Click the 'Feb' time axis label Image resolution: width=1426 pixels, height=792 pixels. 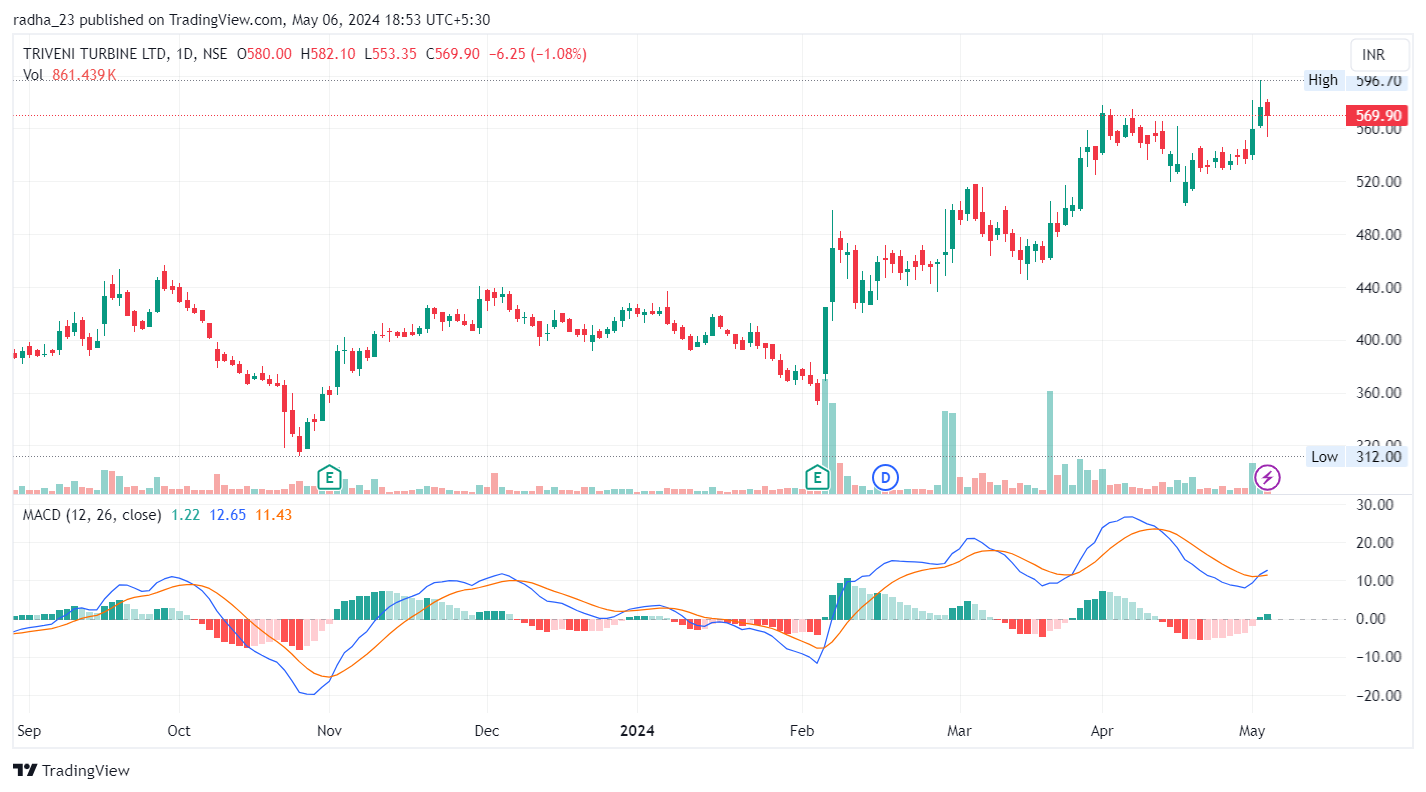[x=802, y=730]
